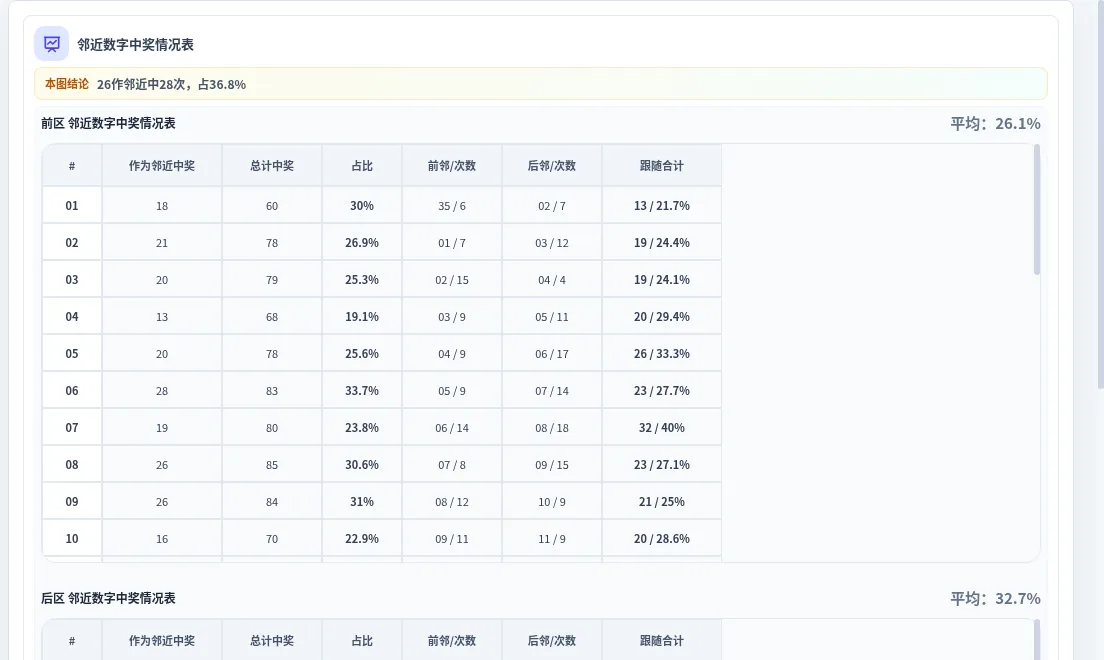This screenshot has width=1104, height=660.
Task: Click the 33.7% ratio in row 06
Action: click(362, 390)
